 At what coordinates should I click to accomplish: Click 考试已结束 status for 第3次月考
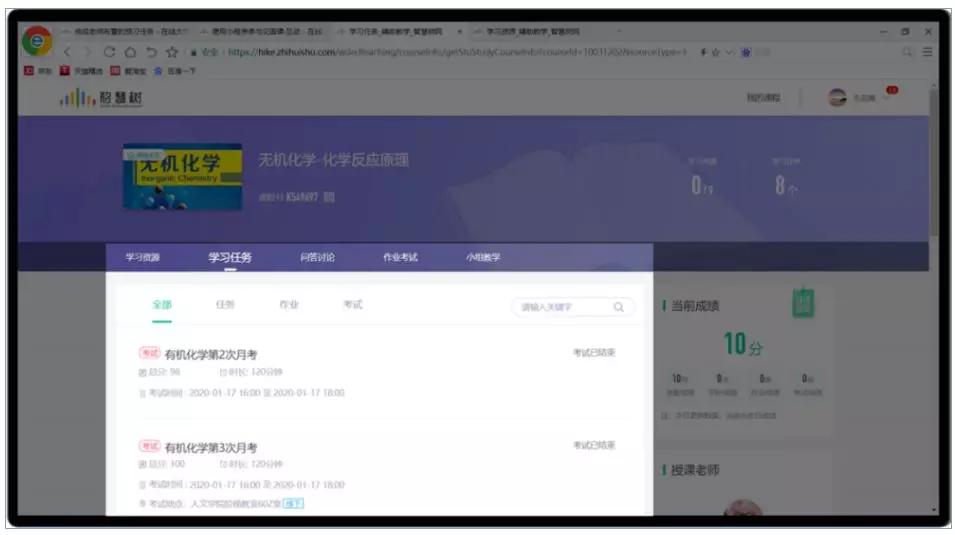[x=594, y=445]
